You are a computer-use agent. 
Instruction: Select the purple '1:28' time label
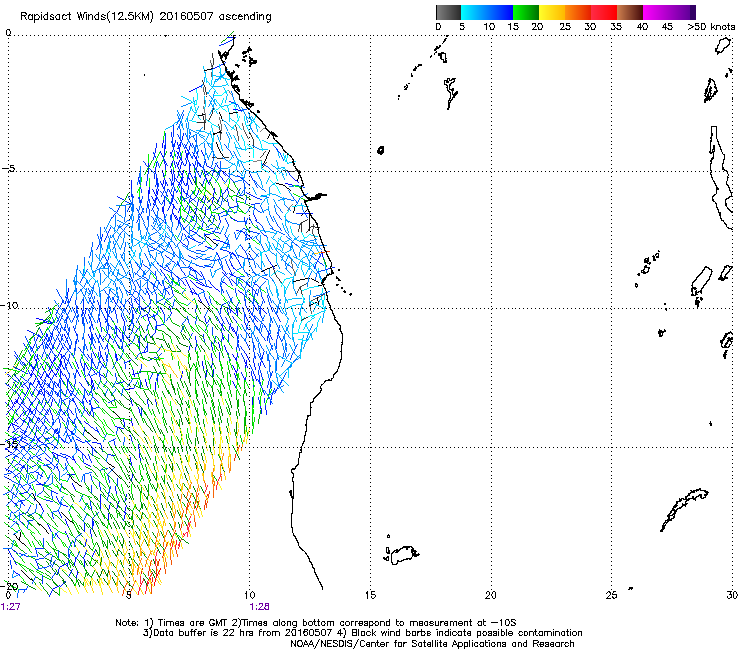click(260, 607)
